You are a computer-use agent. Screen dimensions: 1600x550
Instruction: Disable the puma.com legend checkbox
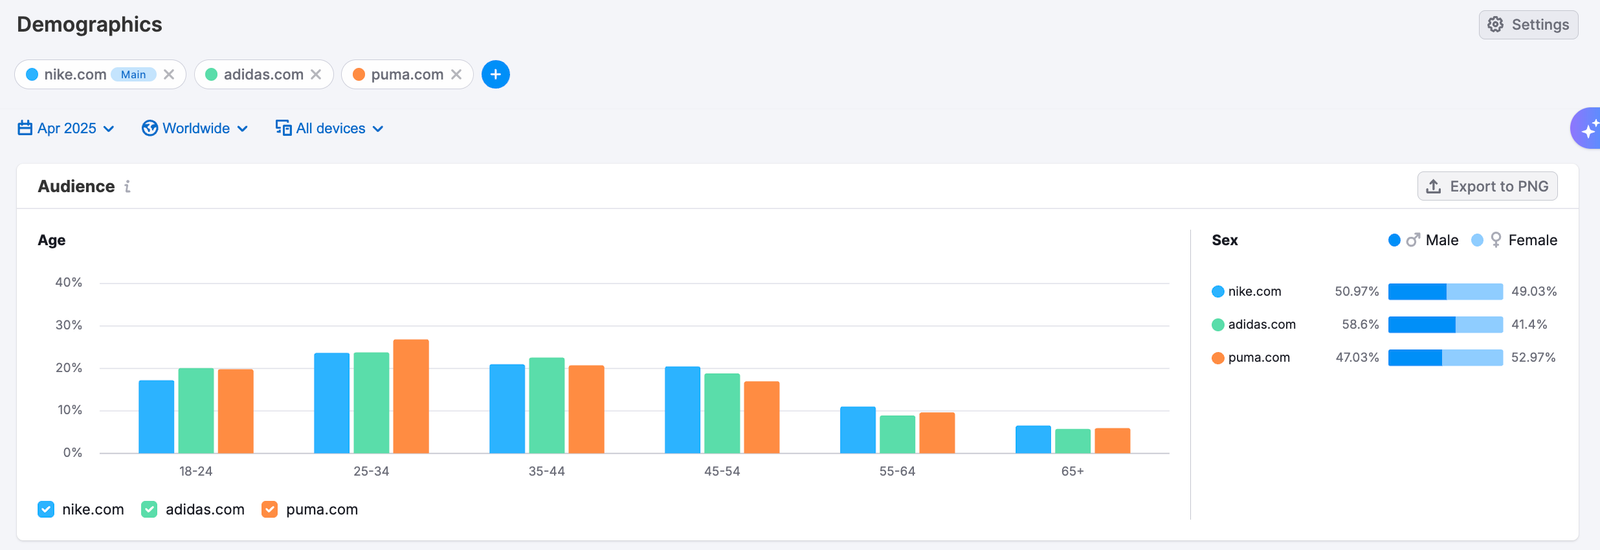(x=269, y=509)
